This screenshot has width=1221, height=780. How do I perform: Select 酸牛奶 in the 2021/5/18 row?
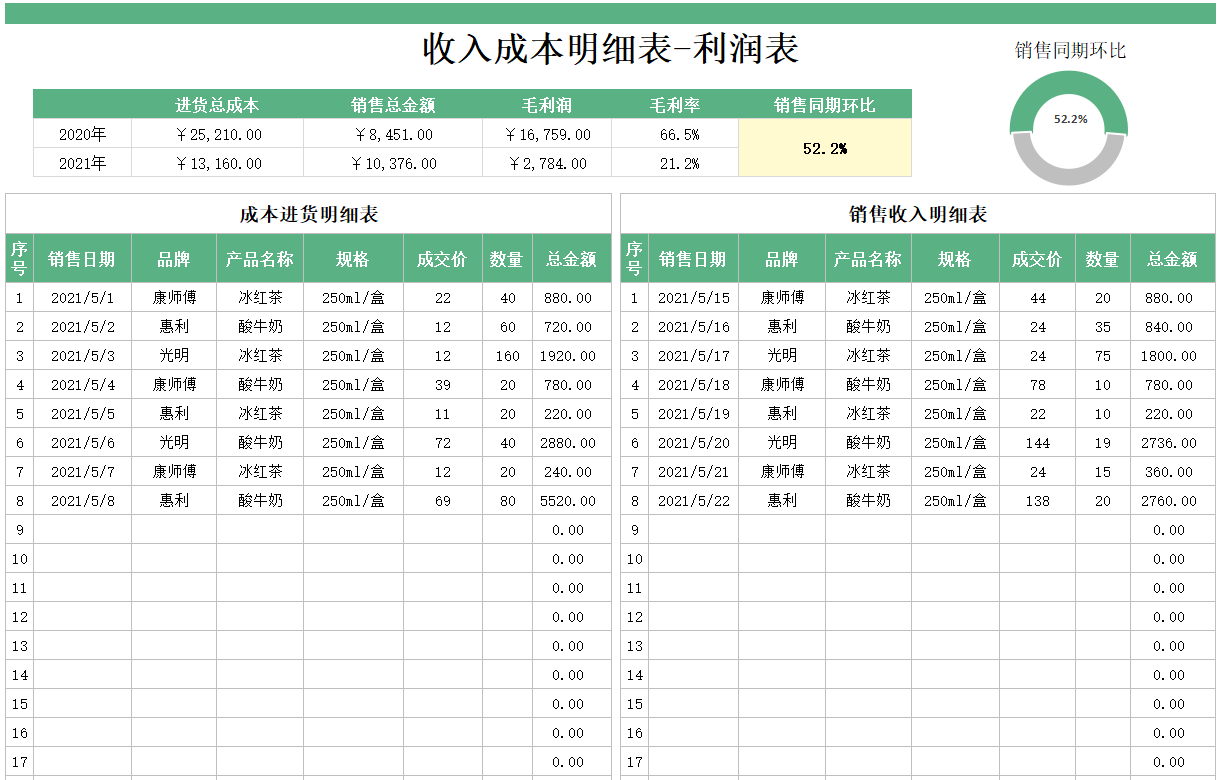pos(868,385)
